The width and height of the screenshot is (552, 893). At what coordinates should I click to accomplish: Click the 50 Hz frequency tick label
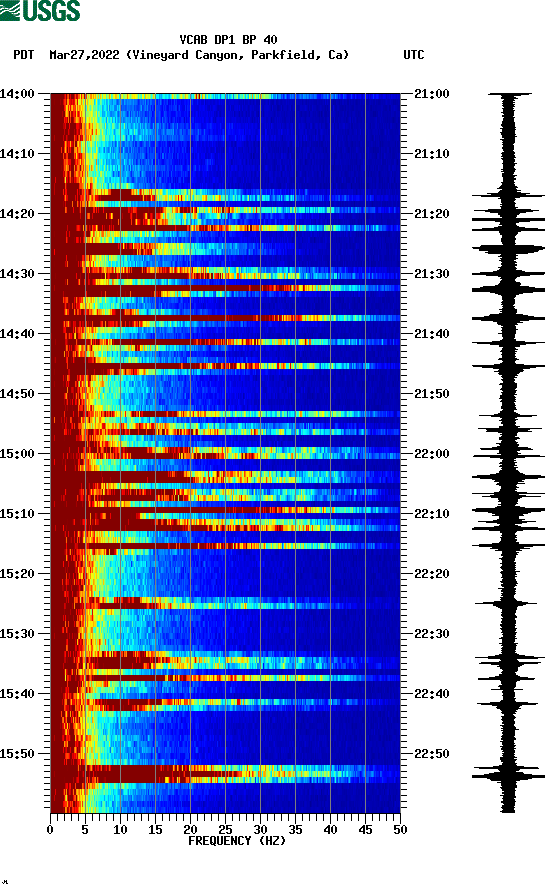pyautogui.click(x=400, y=830)
